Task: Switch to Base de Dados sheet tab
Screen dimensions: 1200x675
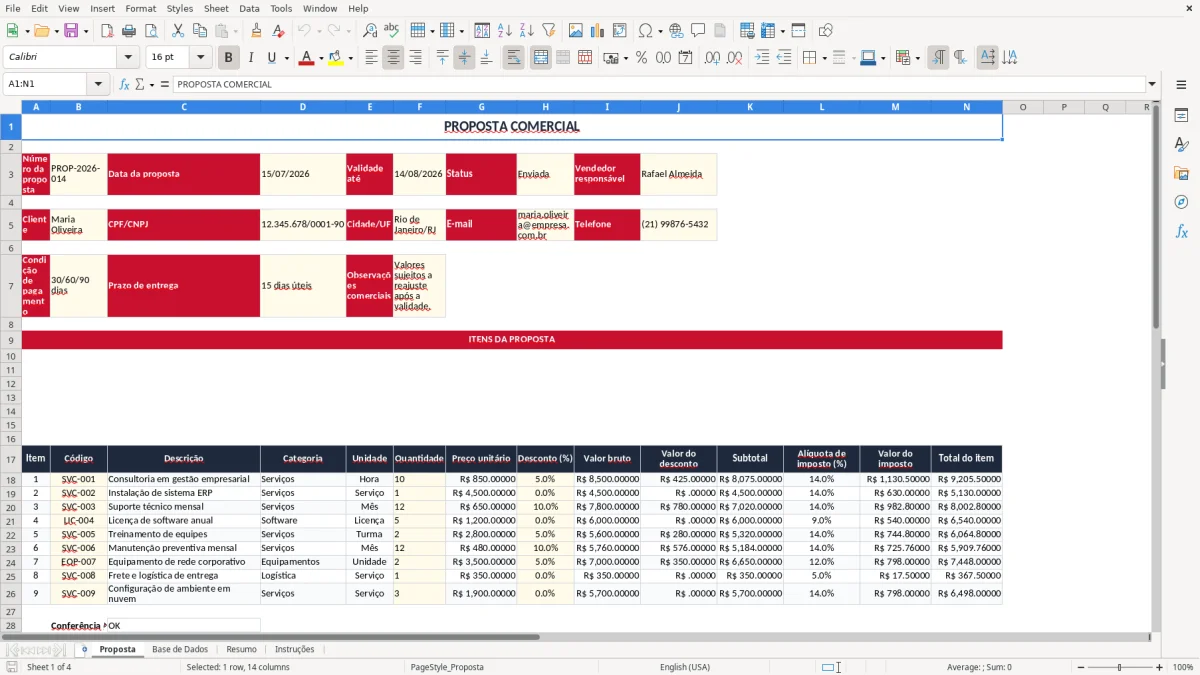Action: 180,649
